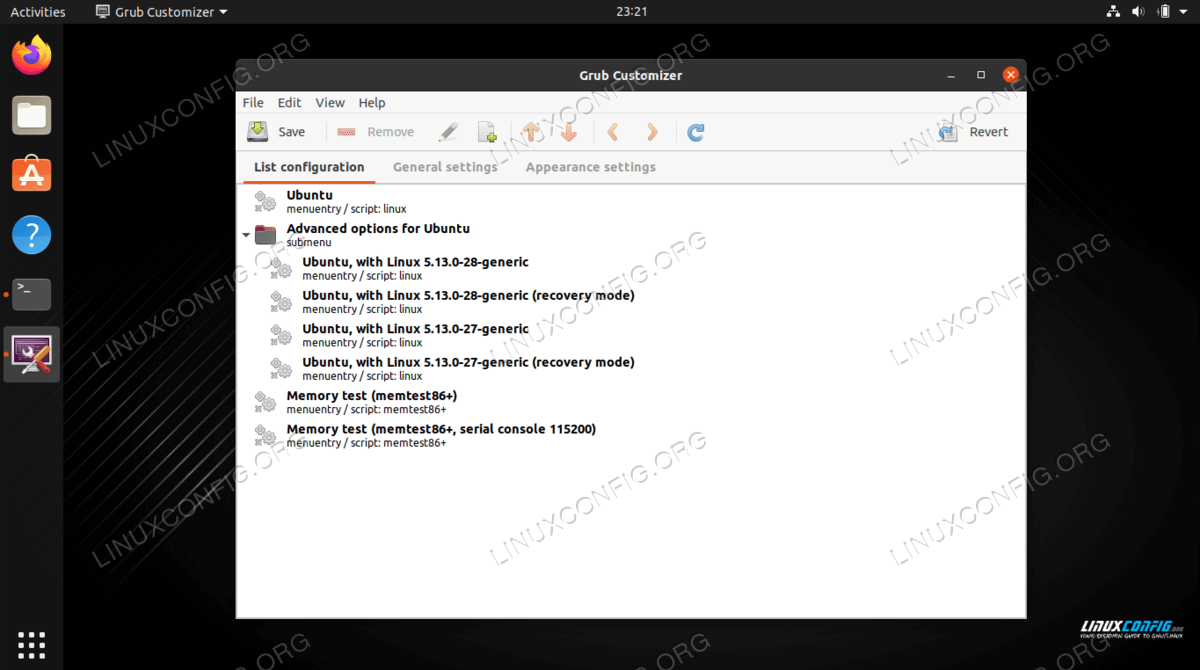Select Ubuntu, with Linux 5.13.0-27-generic entry

click(632, 335)
